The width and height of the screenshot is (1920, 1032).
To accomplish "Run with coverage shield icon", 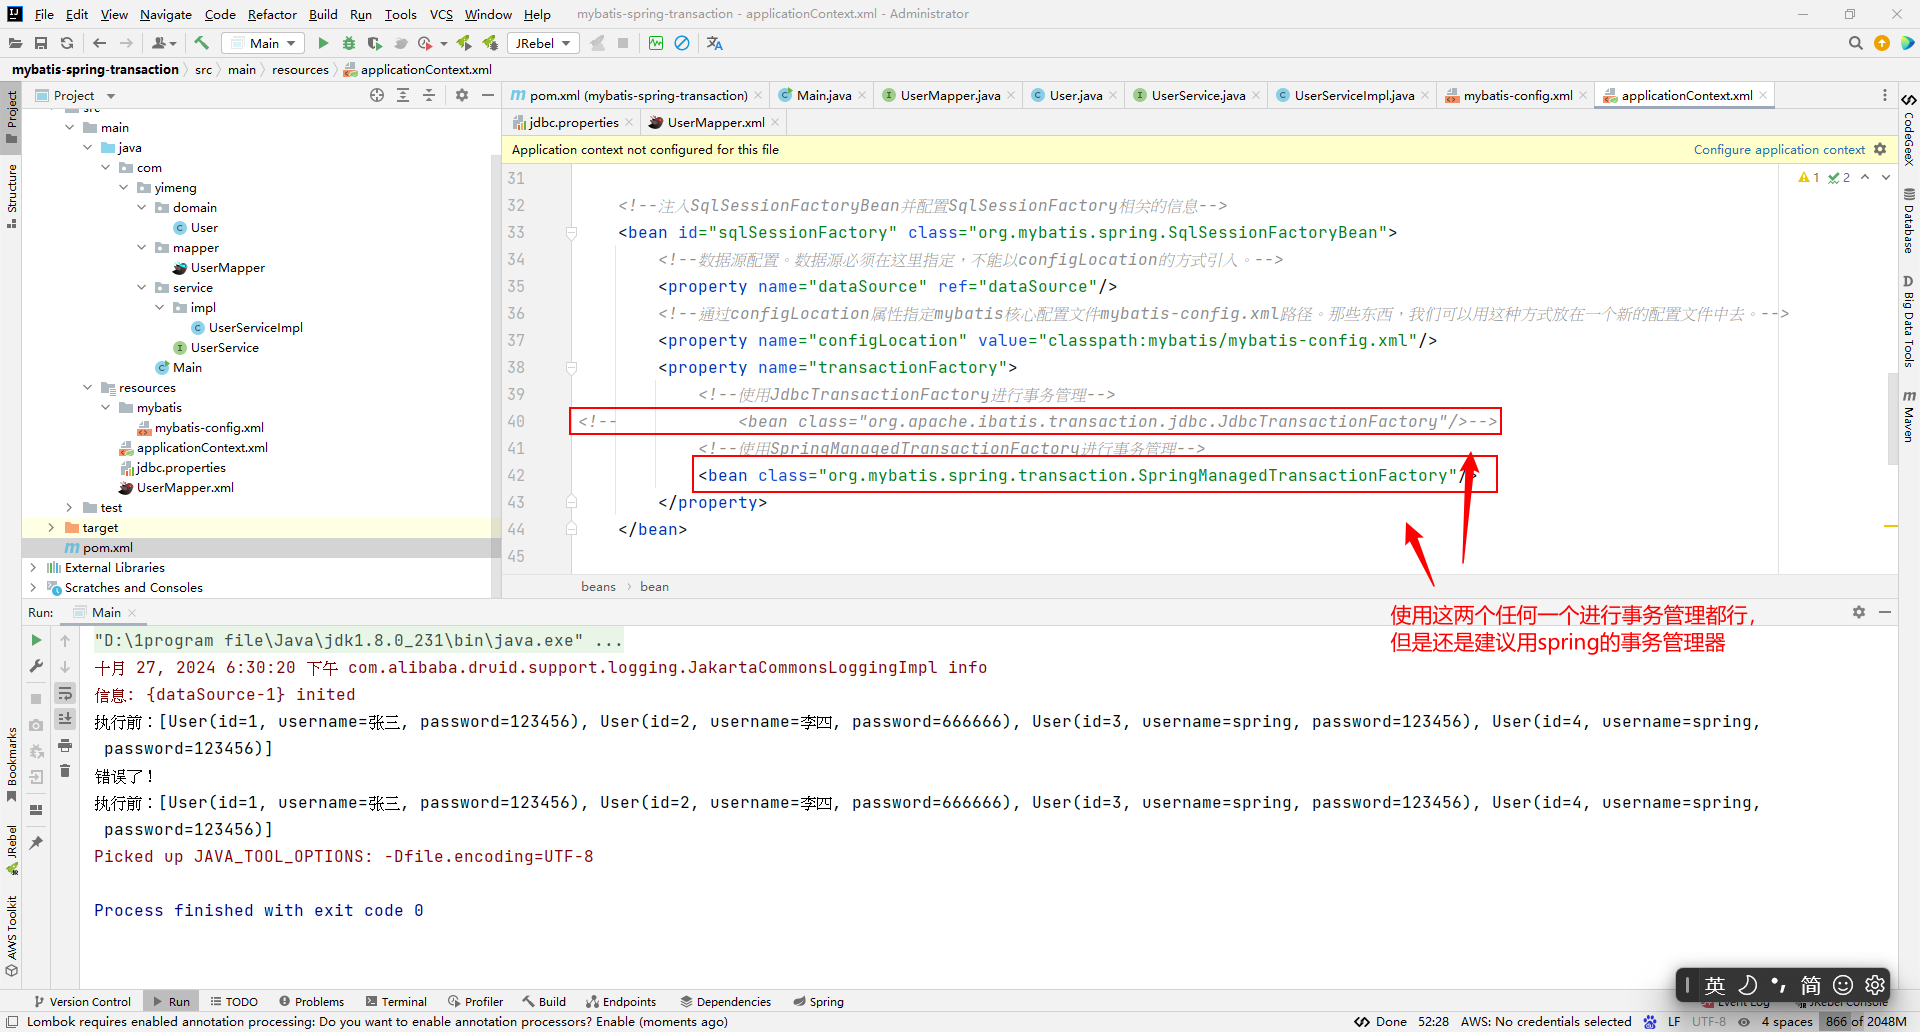I will point(375,43).
